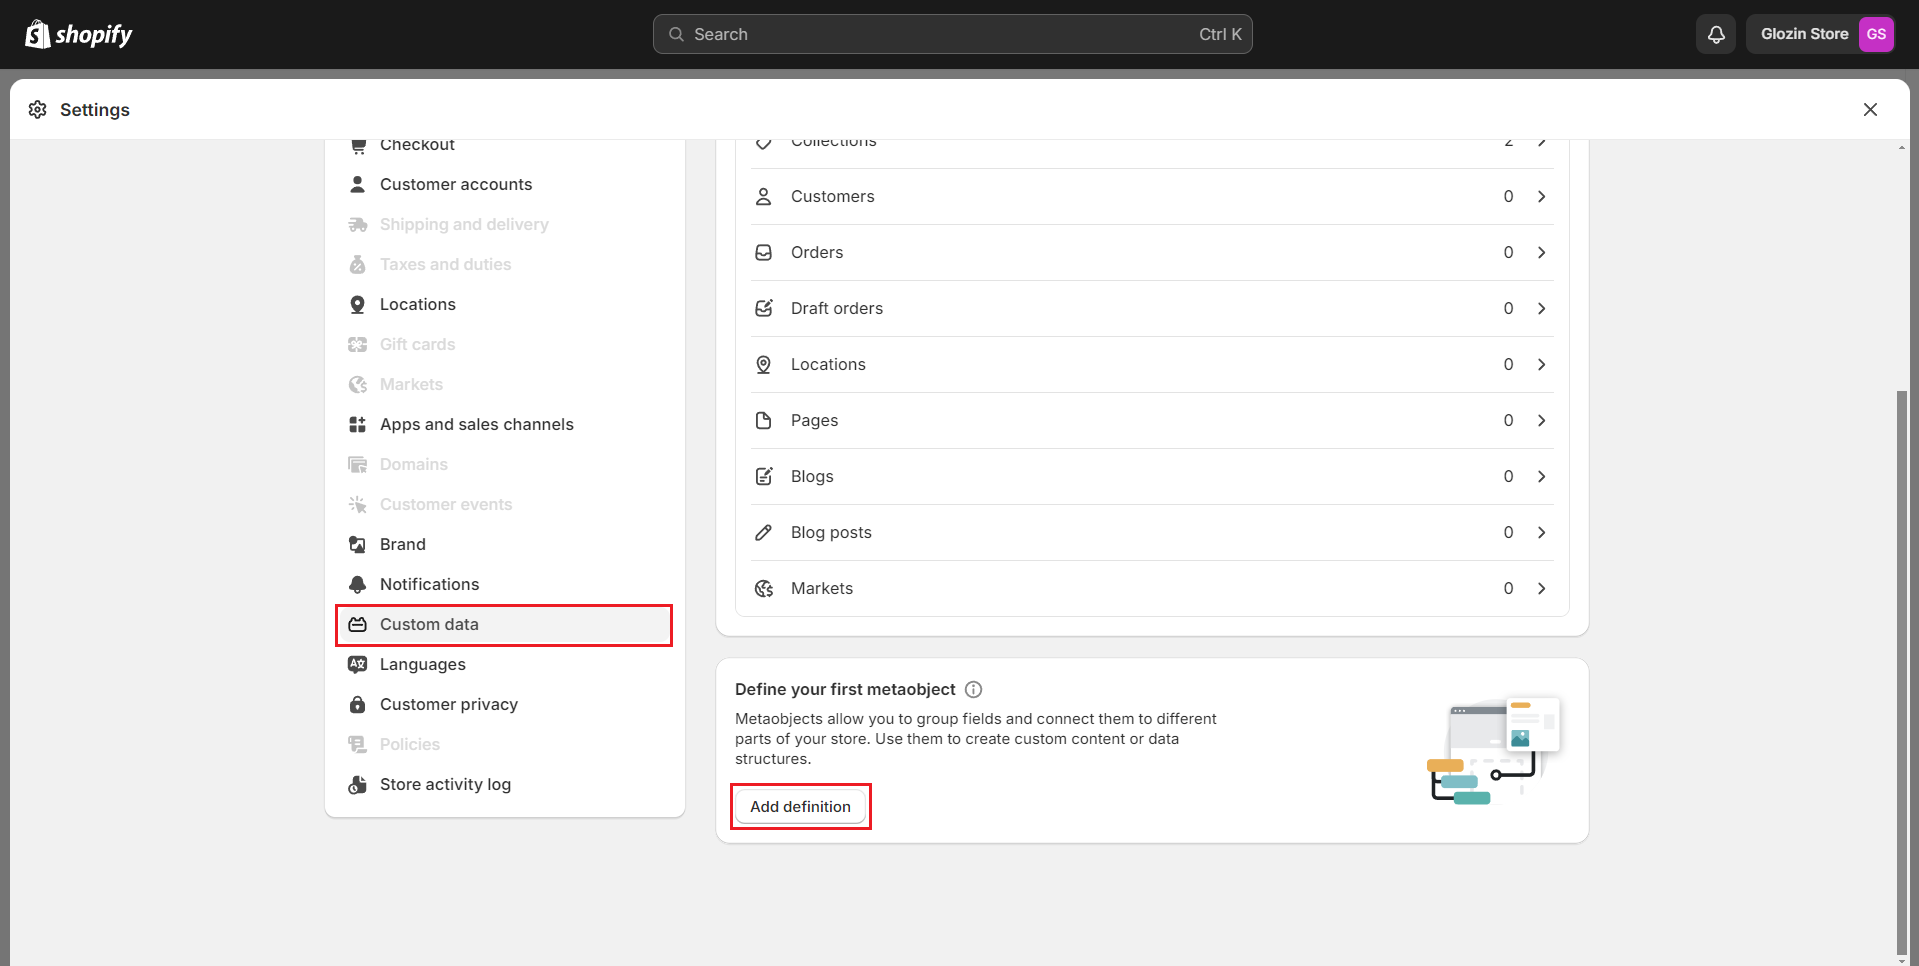Open the Glozin Store account menu

[1803, 34]
